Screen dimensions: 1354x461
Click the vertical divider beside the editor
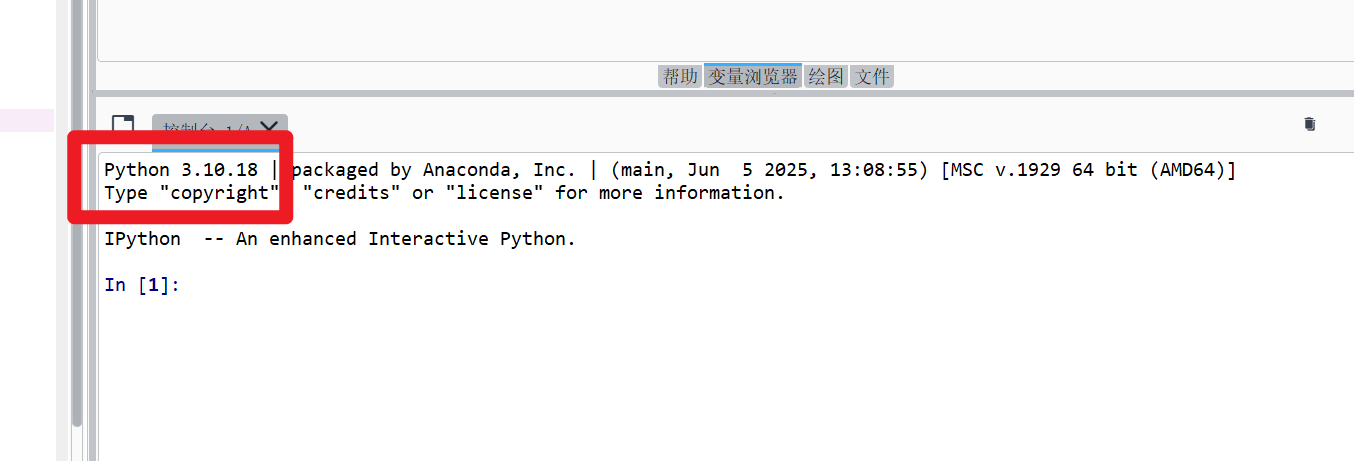click(x=91, y=230)
